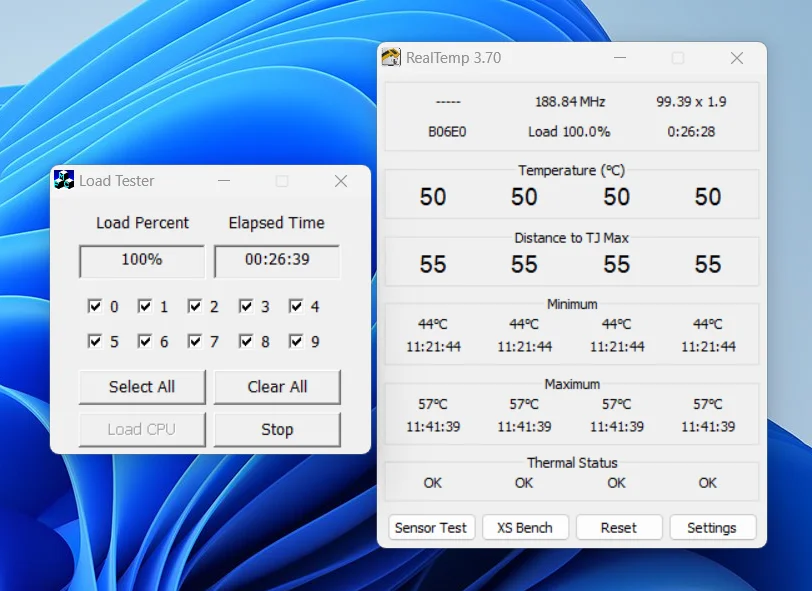Screen dimensions: 812x591
Task: Click the Load Tester window title
Action: (117, 181)
